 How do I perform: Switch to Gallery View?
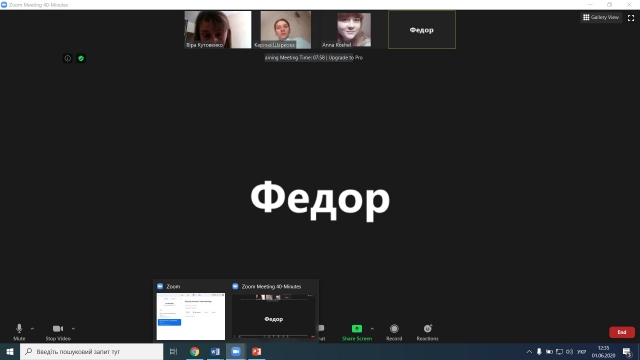tap(601, 18)
